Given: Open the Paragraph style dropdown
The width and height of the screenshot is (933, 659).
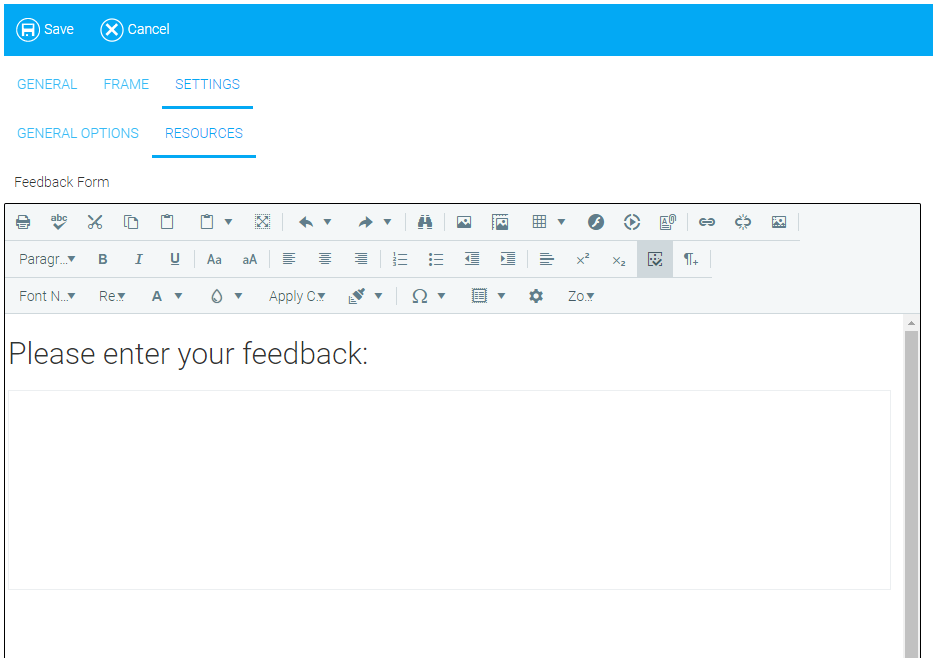Looking at the screenshot, I should (x=47, y=259).
